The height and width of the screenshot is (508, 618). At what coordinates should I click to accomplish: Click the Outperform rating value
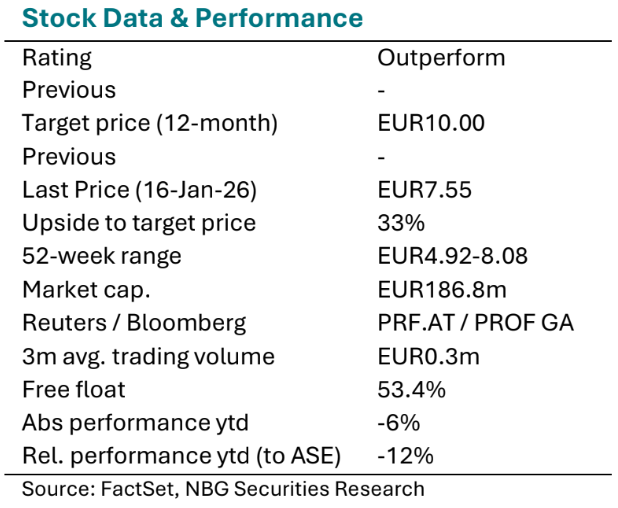[x=441, y=57]
